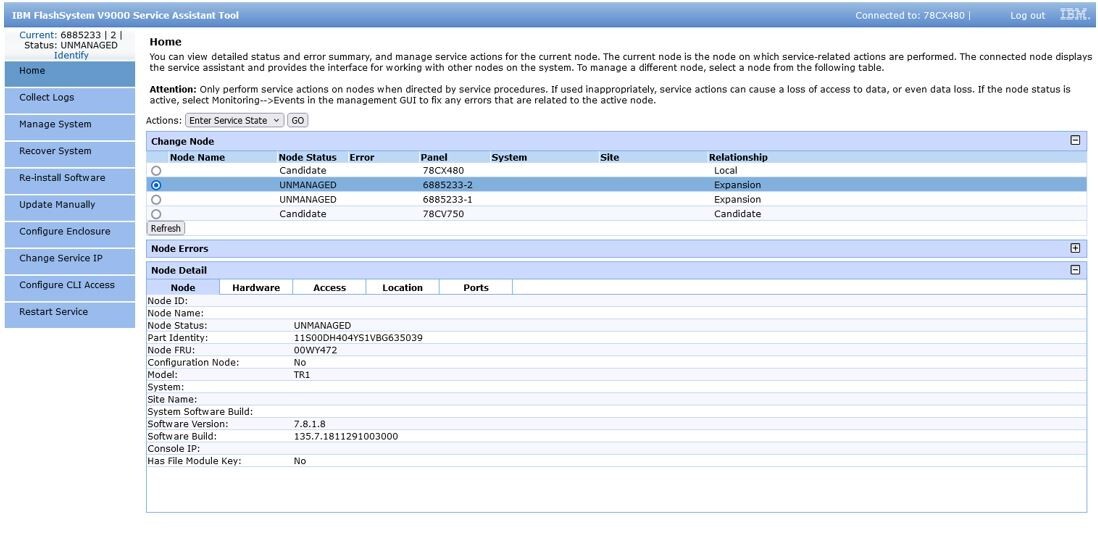
Task: Click the Error column header
Action: pyautogui.click(x=361, y=157)
